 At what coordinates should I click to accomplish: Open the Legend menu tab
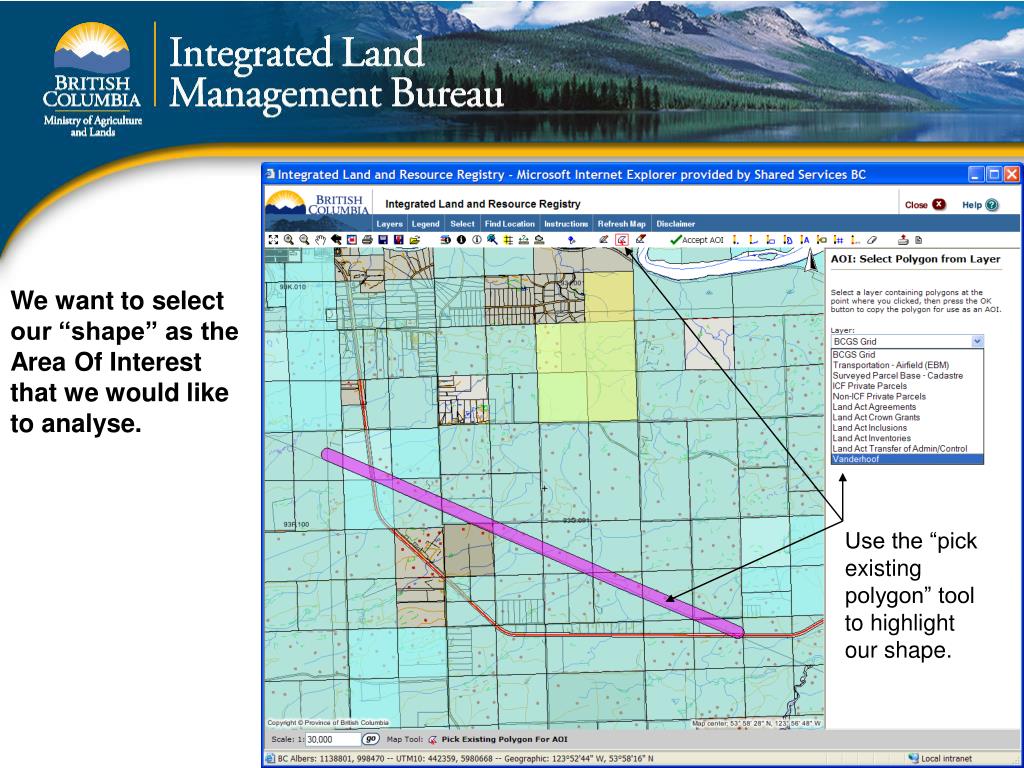[x=425, y=224]
